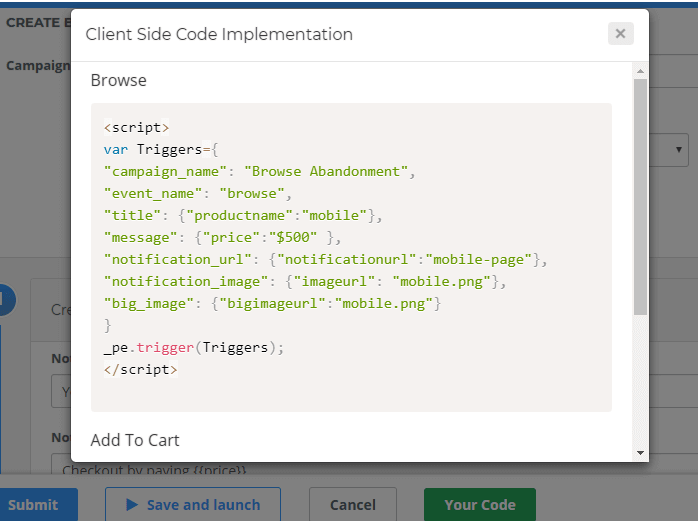The width and height of the screenshot is (698, 522).
Task: Close the Client Side Code Implementation dialog
Action: coord(621,34)
